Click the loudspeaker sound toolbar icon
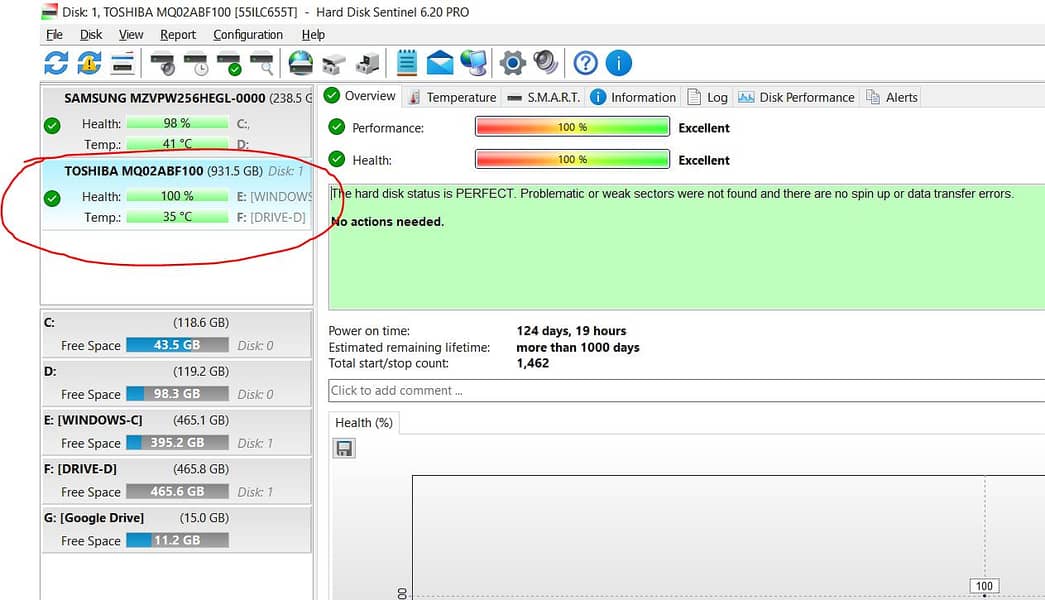This screenshot has height=600, width=1045. (x=546, y=63)
